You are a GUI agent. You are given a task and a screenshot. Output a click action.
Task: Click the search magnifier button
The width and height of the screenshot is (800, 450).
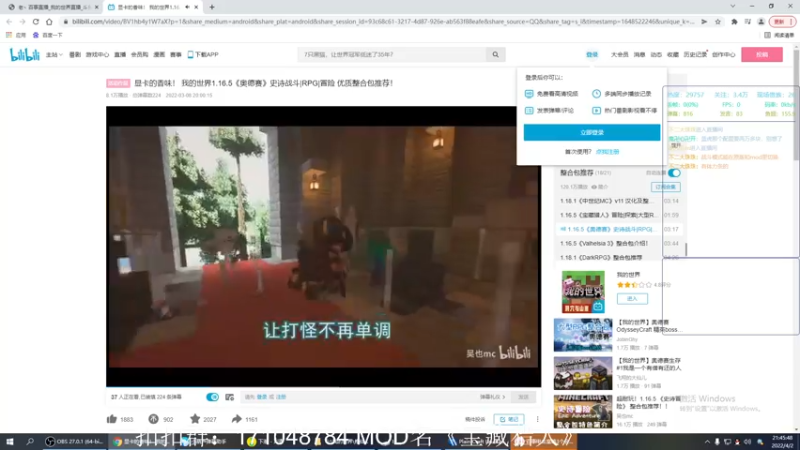(495, 55)
